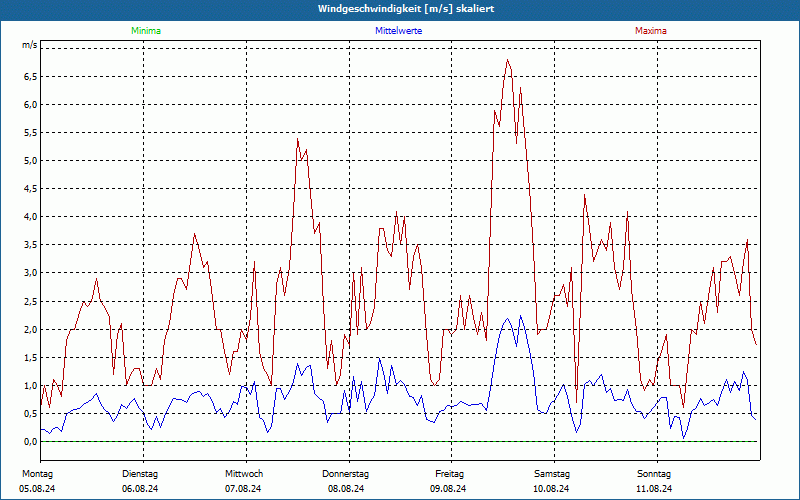
Task: Click the '0,0' y-axis value
Action: pos(31,442)
